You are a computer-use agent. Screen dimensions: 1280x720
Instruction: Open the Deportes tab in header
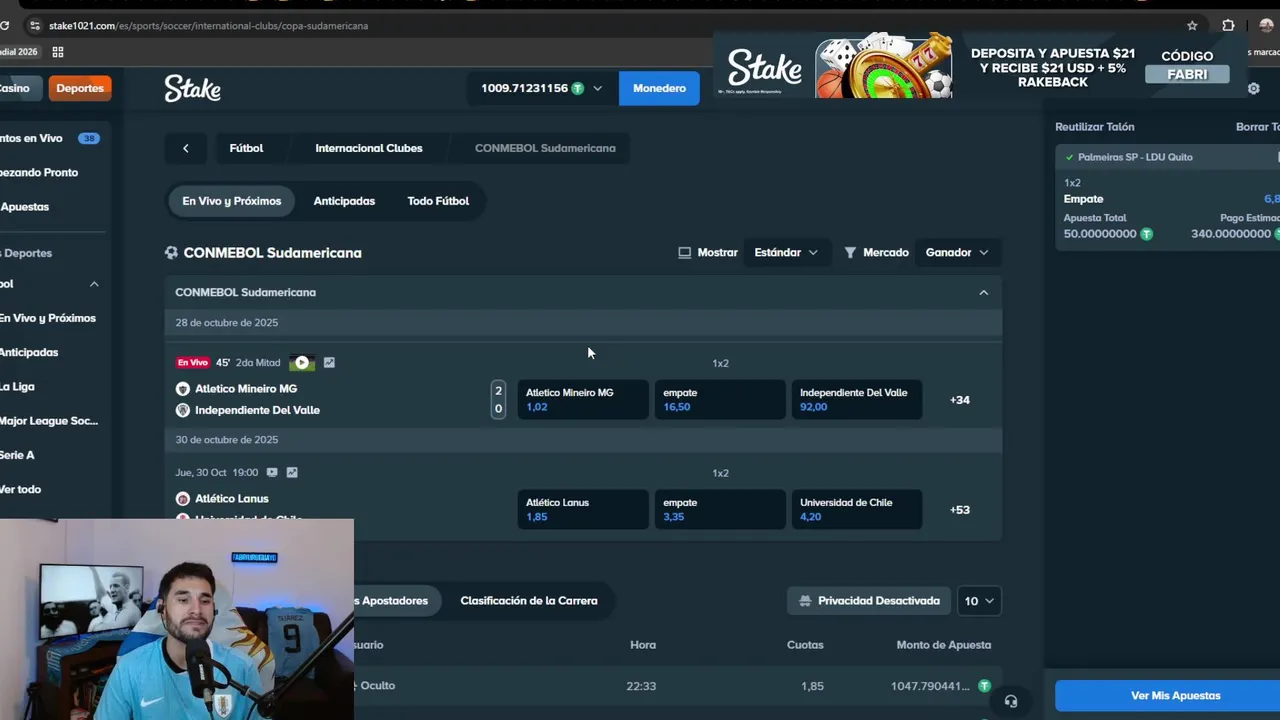click(x=79, y=88)
